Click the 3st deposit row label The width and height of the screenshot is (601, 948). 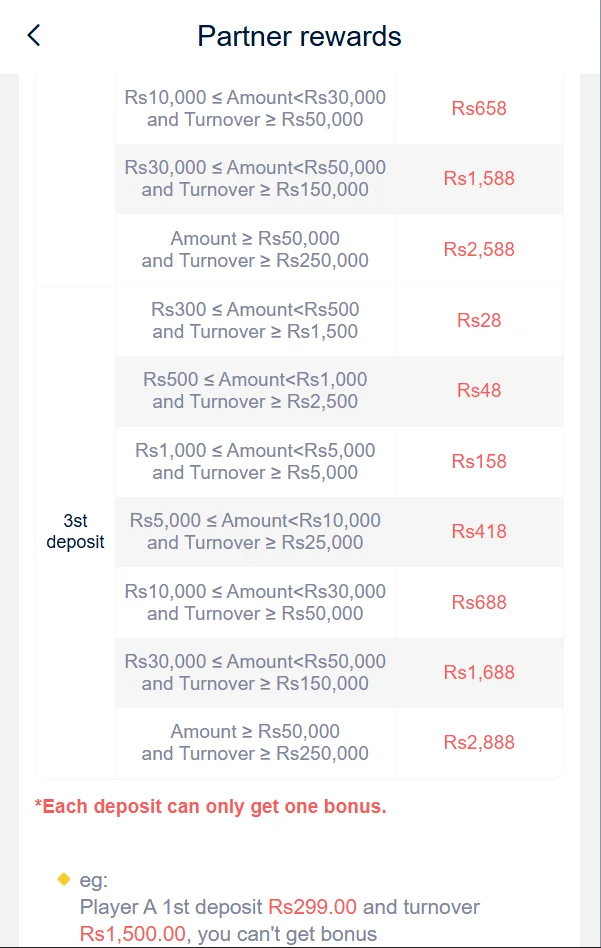[x=75, y=532]
